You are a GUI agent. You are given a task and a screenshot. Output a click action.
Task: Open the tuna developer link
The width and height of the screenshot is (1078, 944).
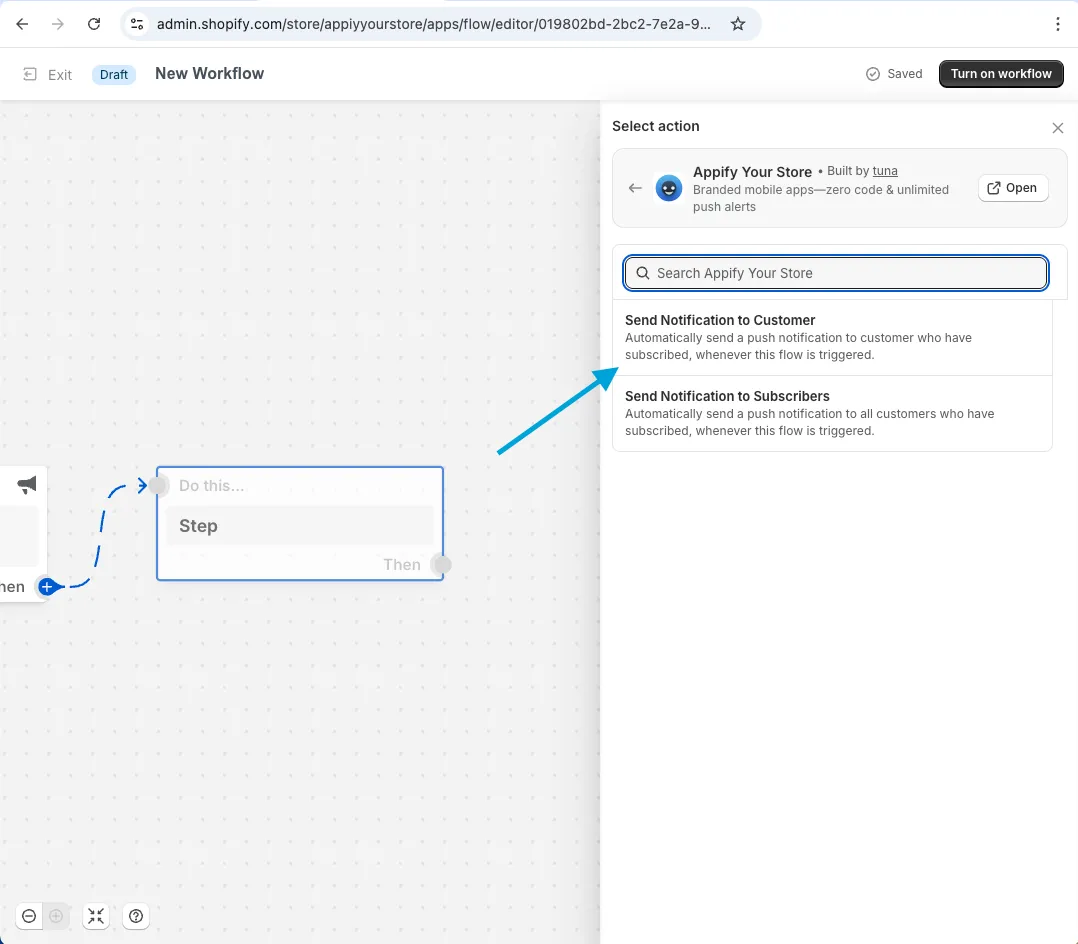pos(885,171)
